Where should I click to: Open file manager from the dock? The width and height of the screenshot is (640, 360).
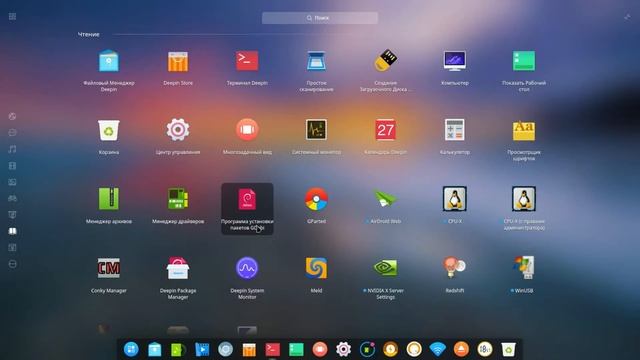[x=155, y=349]
